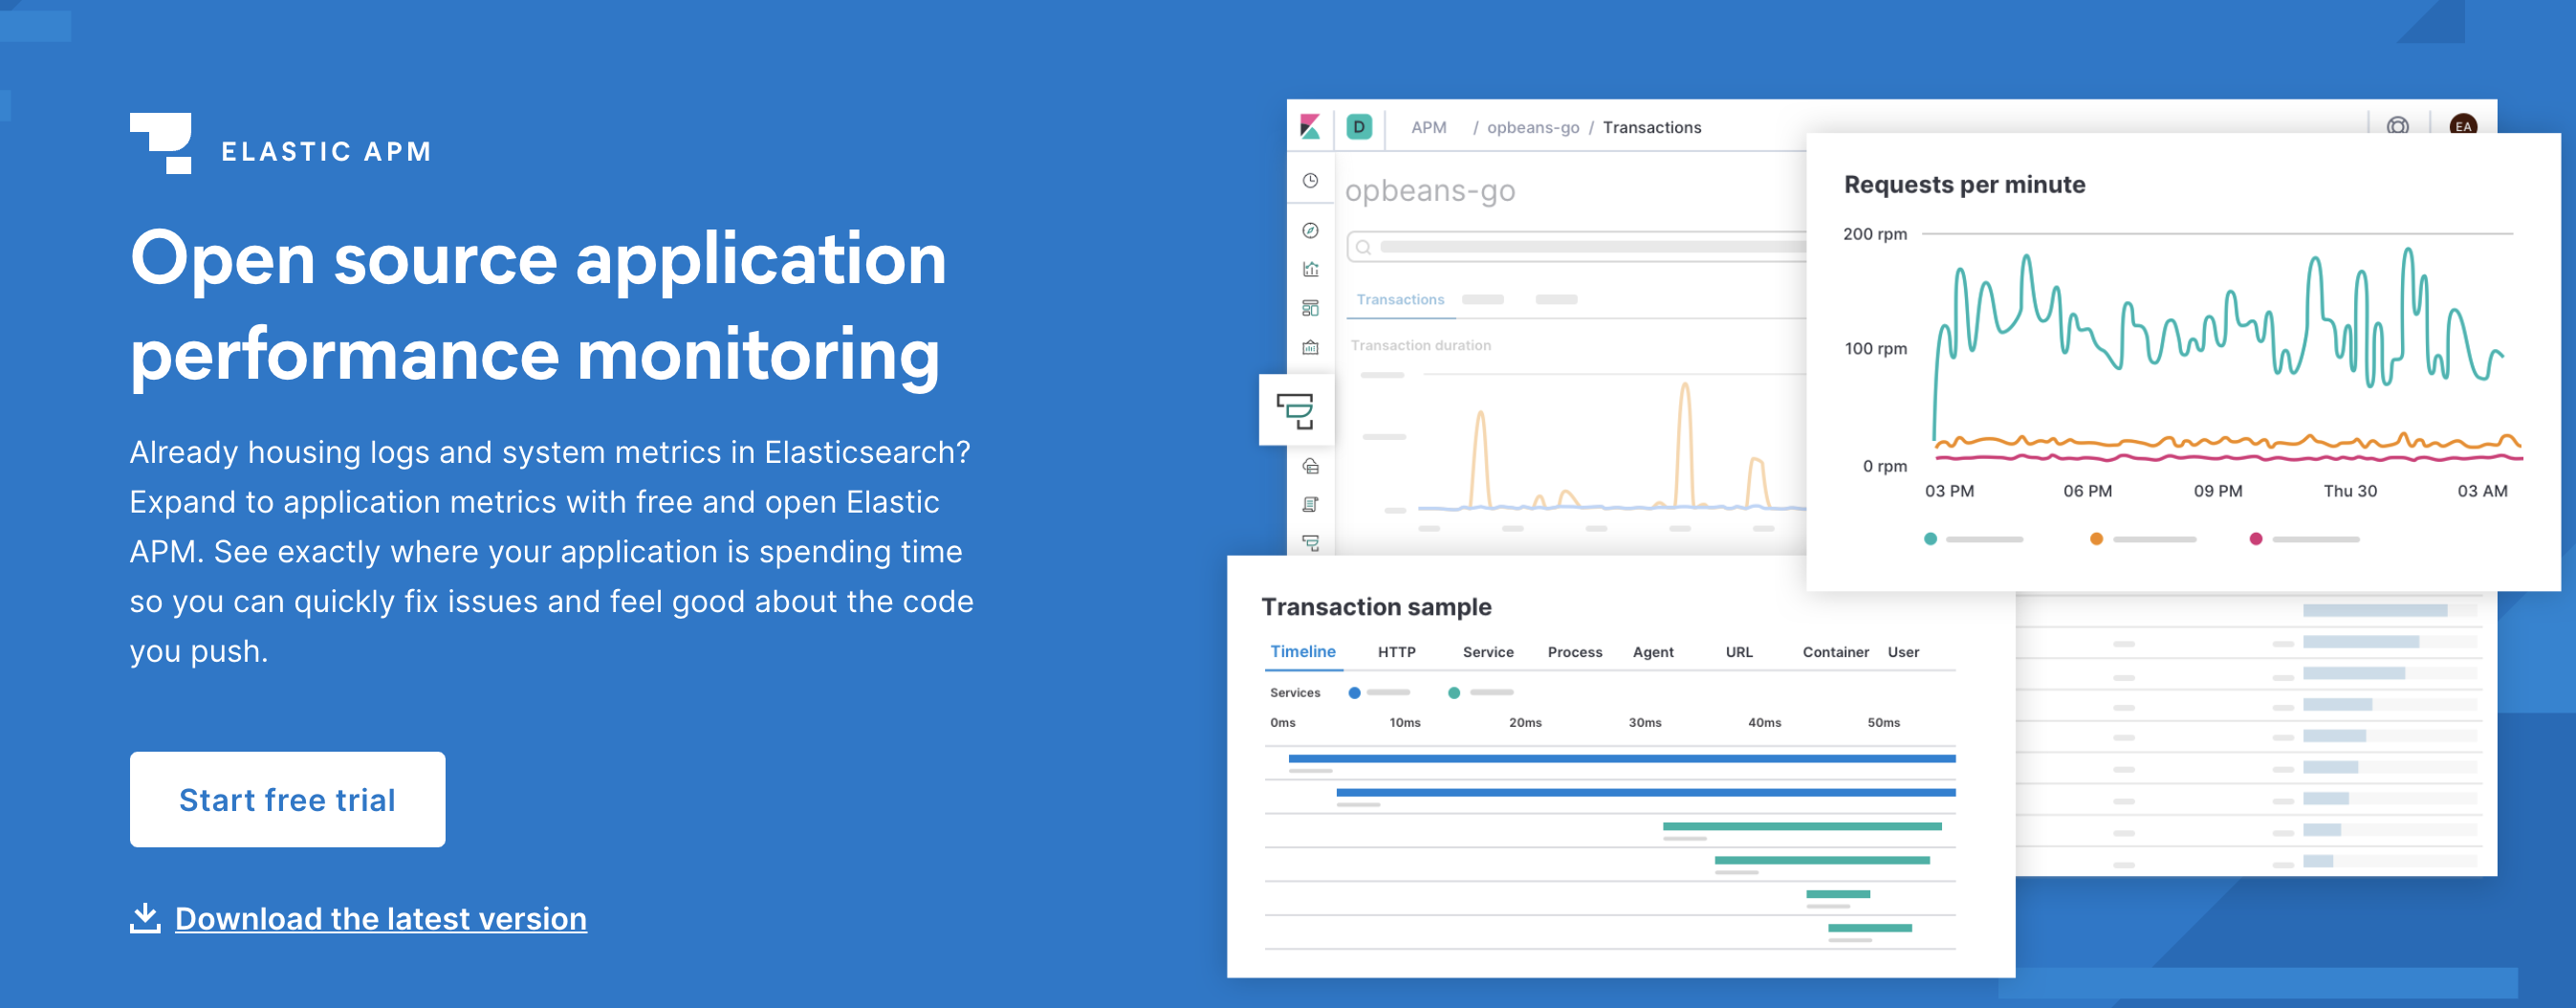Click the longest teal timeline span bar
The height and width of the screenshot is (1008, 2576).
(x=1802, y=827)
